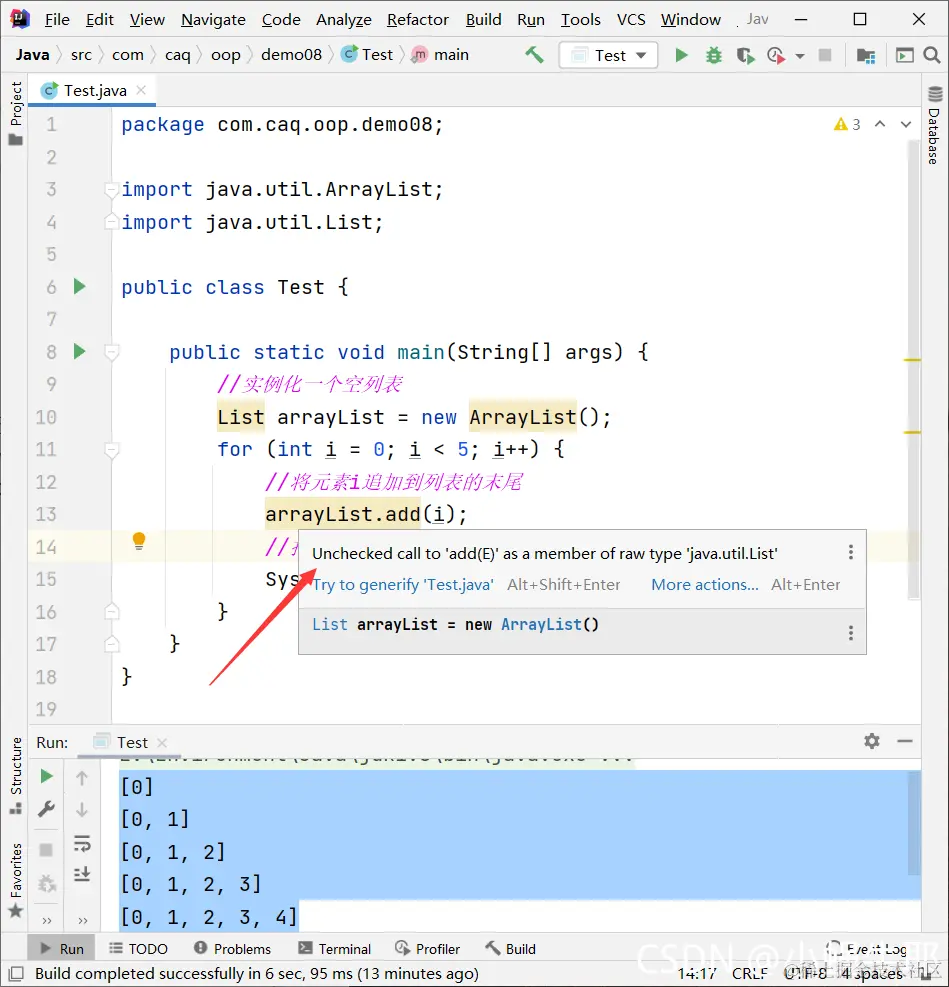Image resolution: width=949 pixels, height=987 pixels.
Task: Click Run panel stop square button
Action: click(x=47, y=850)
